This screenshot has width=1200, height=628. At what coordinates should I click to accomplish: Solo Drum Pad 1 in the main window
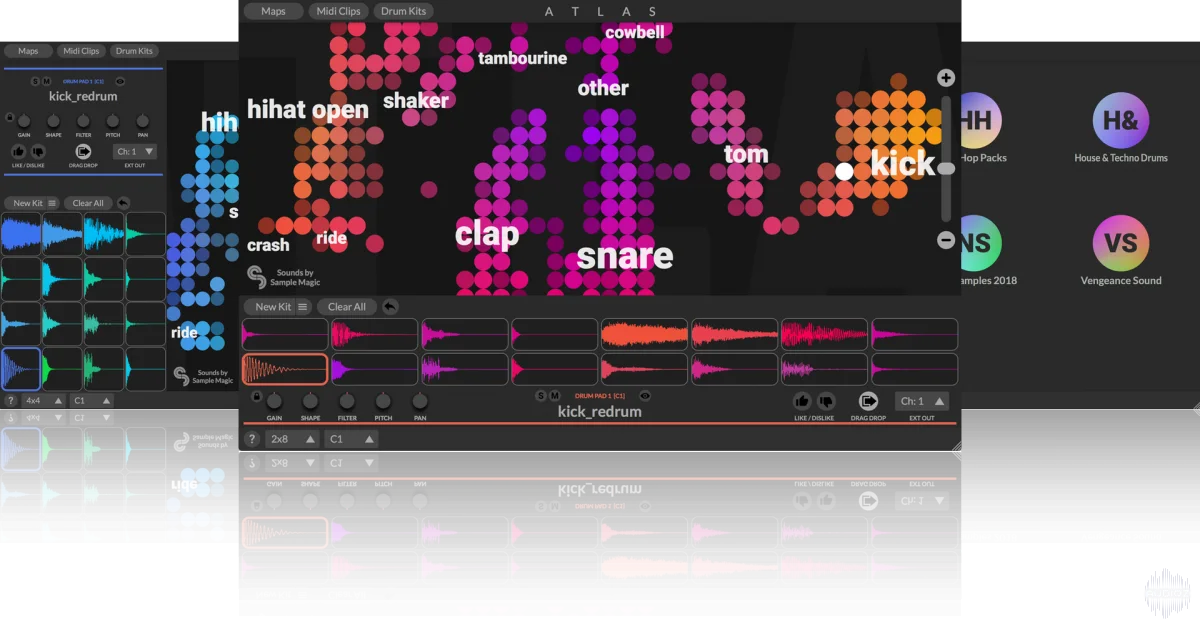[541, 396]
